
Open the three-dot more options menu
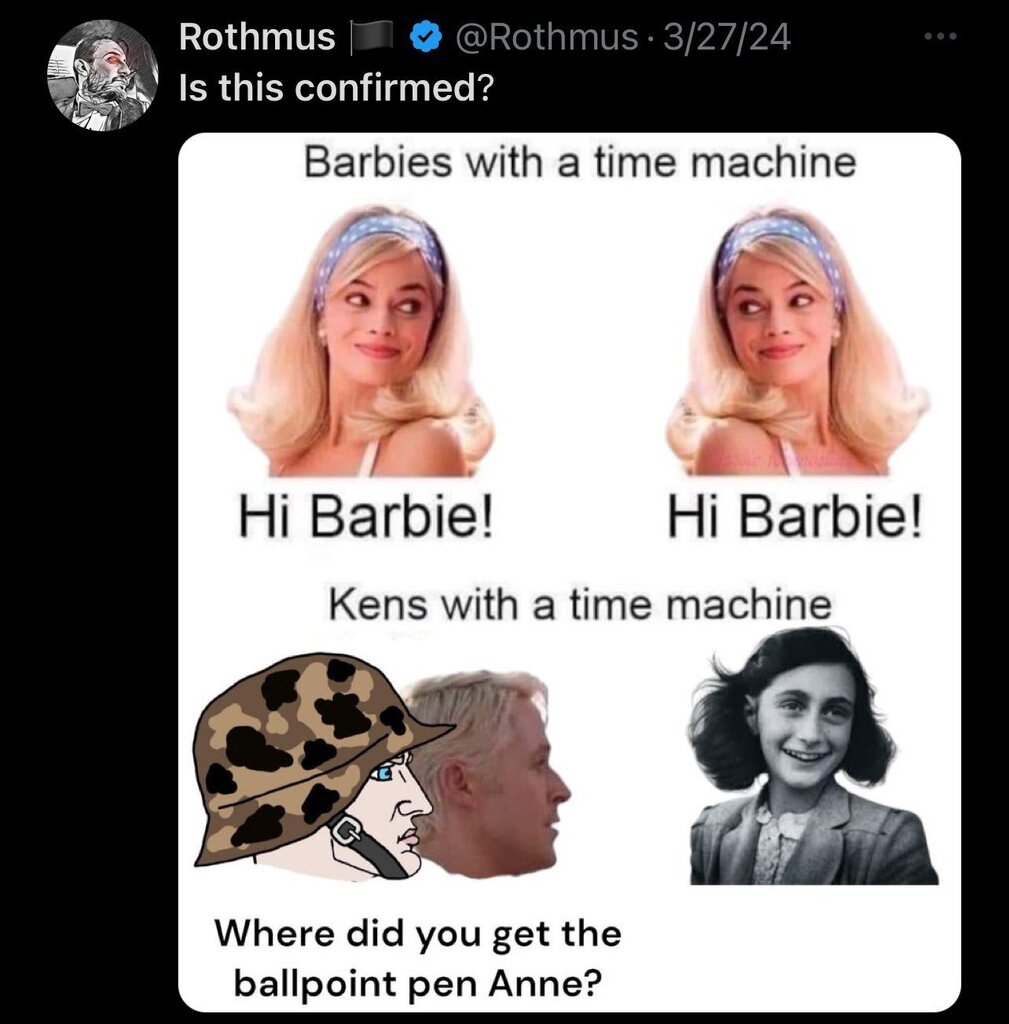tap(940, 38)
